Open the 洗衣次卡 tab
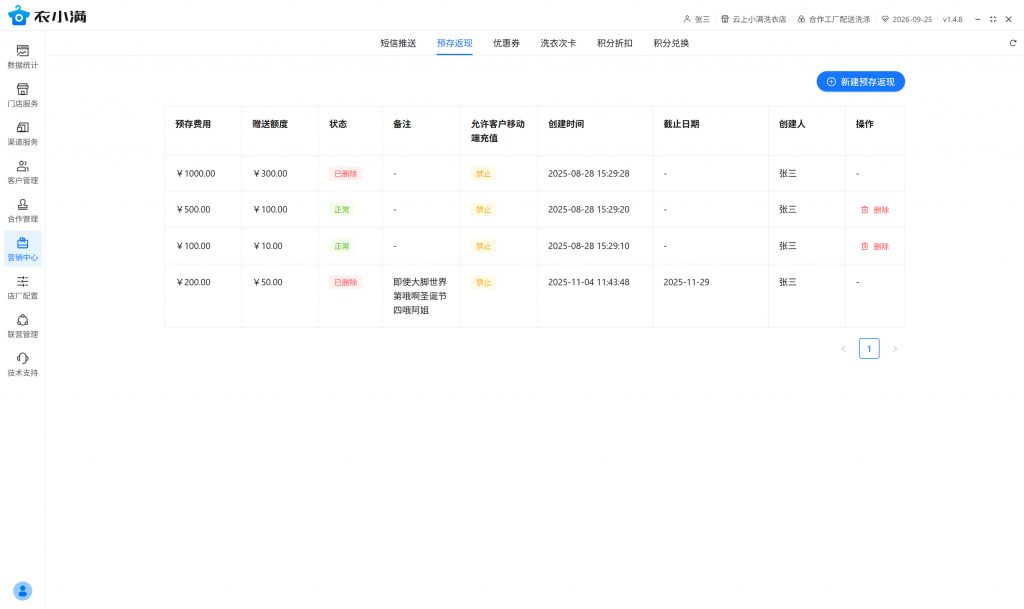 [558, 43]
